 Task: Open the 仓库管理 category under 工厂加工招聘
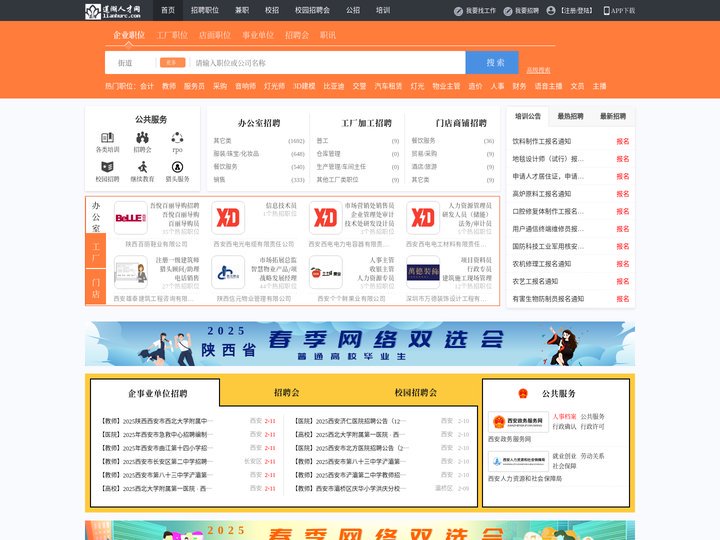[x=329, y=154]
